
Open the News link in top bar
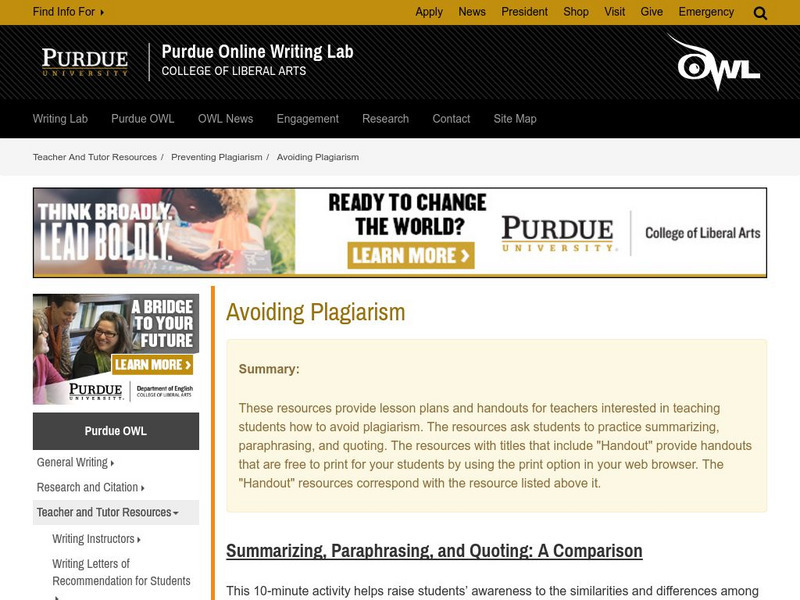click(x=472, y=12)
